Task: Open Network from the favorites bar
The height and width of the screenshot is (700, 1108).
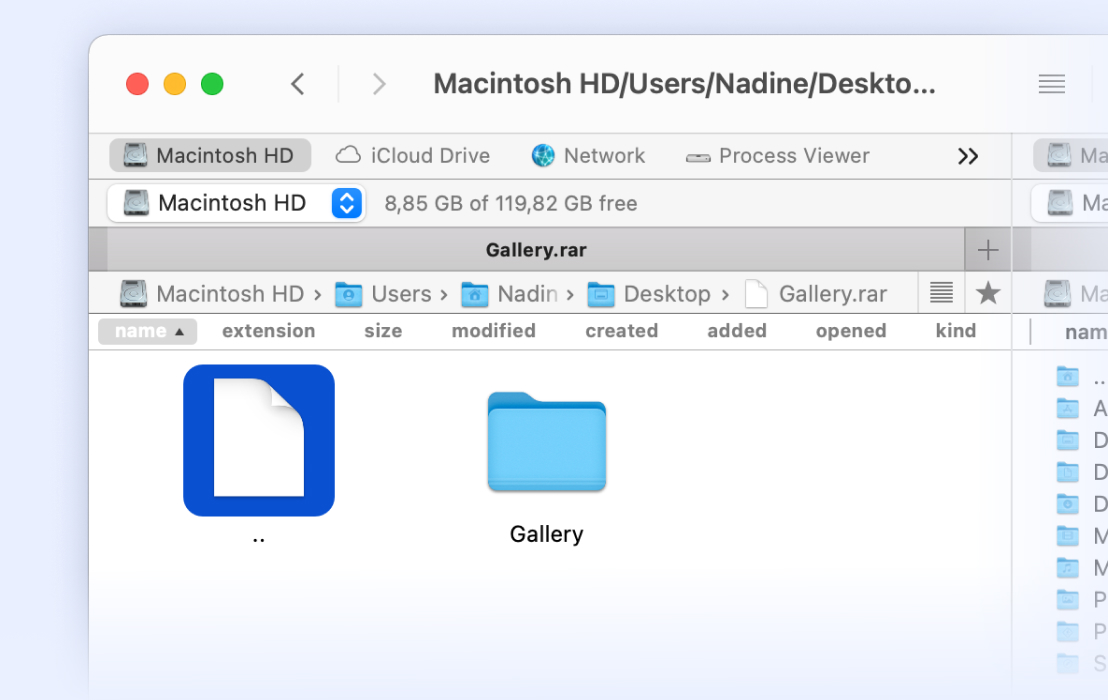Action: click(589, 156)
